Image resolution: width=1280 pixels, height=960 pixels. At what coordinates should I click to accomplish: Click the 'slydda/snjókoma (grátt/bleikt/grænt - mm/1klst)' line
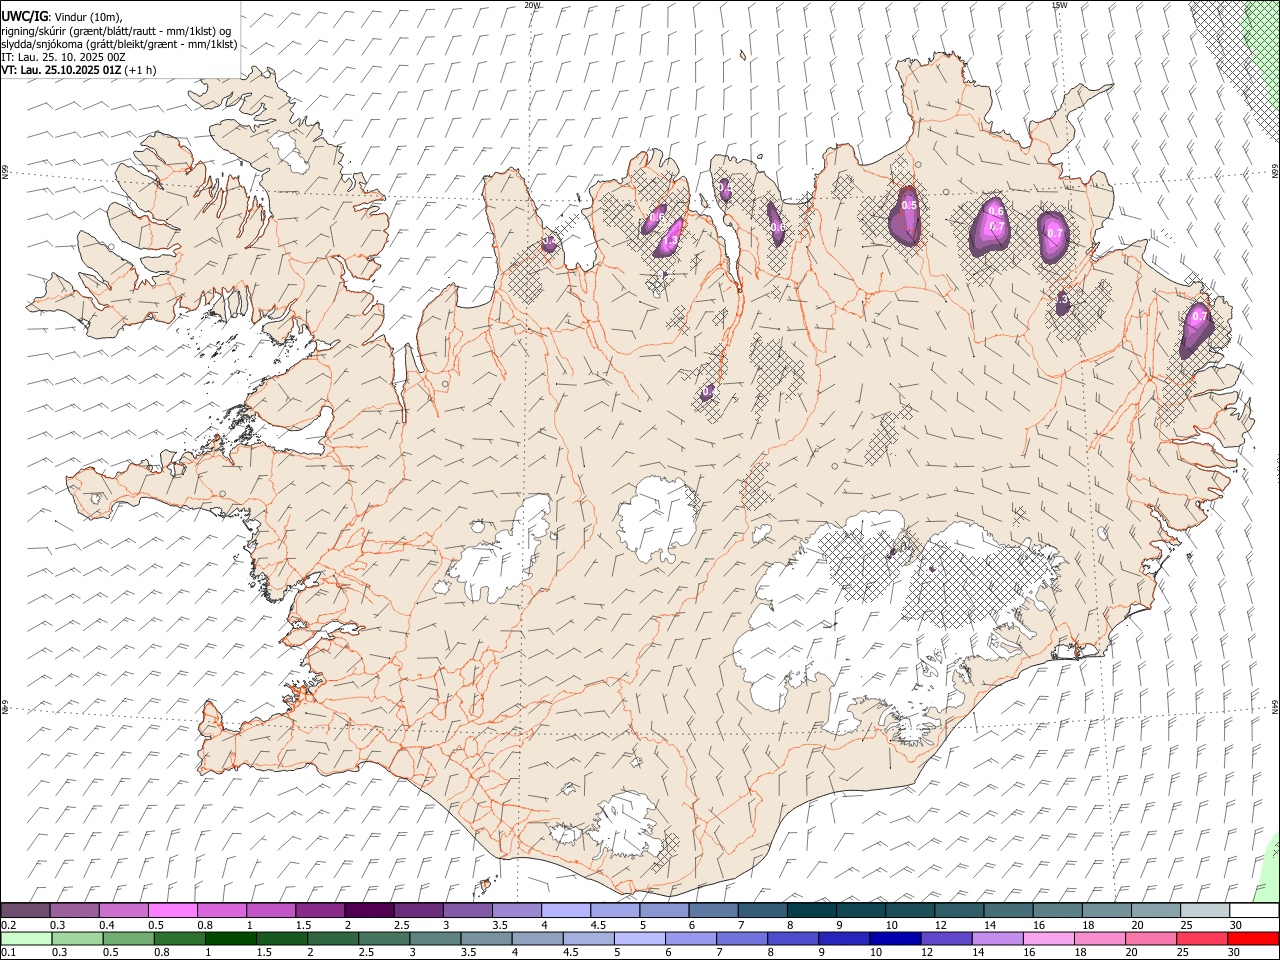point(119,44)
